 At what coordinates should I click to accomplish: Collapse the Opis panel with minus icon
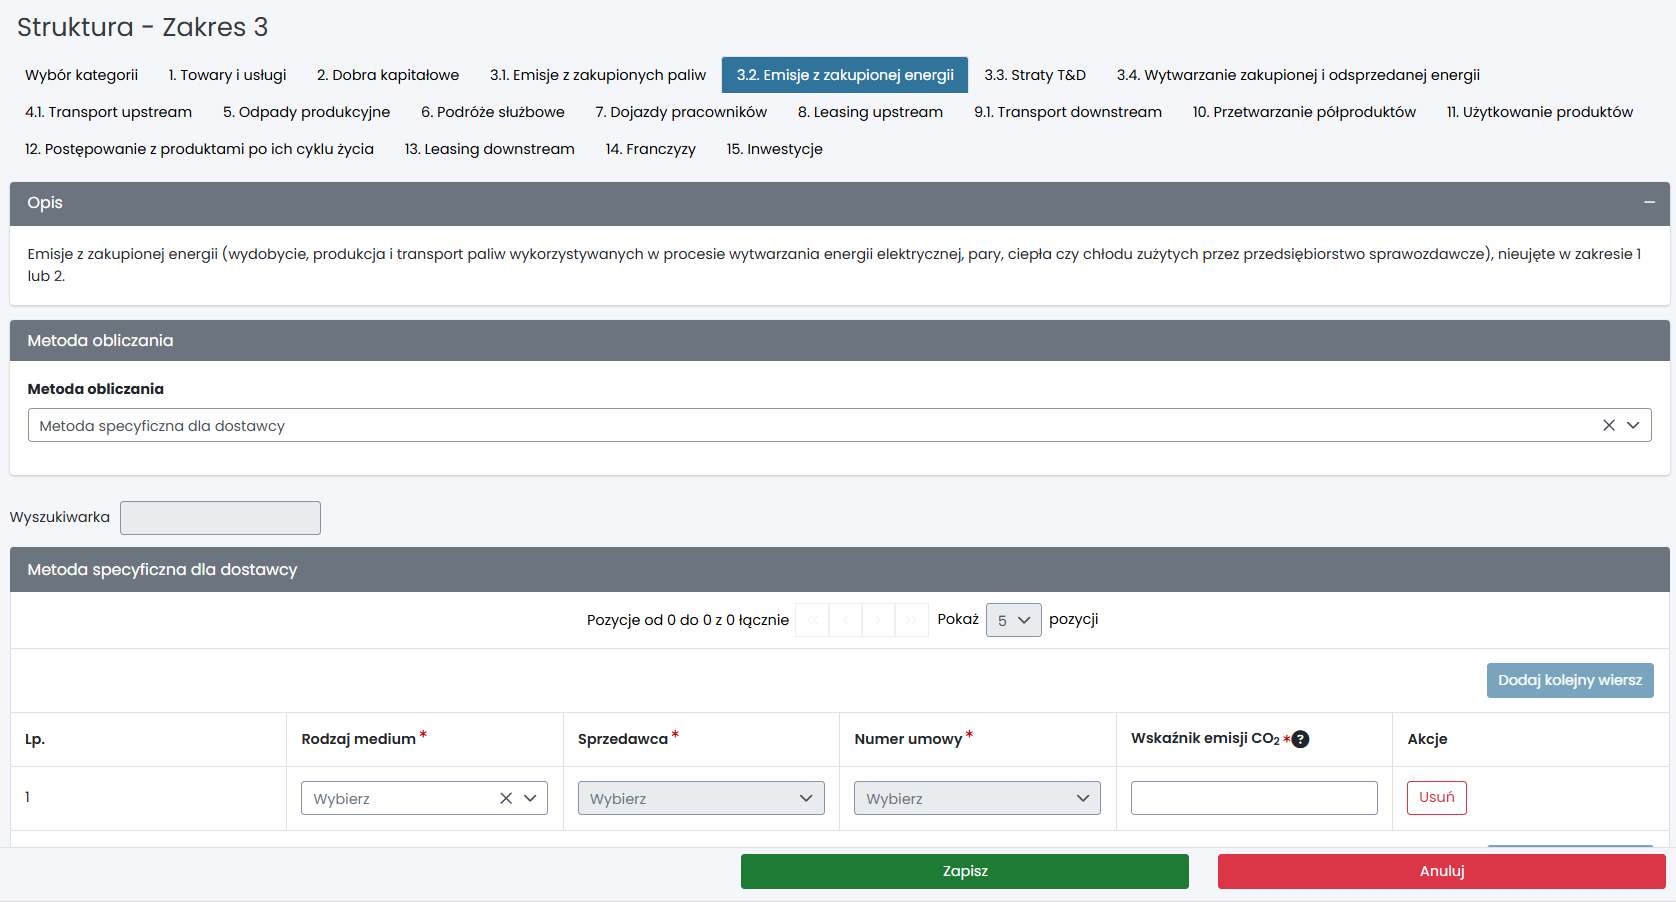click(x=1649, y=203)
